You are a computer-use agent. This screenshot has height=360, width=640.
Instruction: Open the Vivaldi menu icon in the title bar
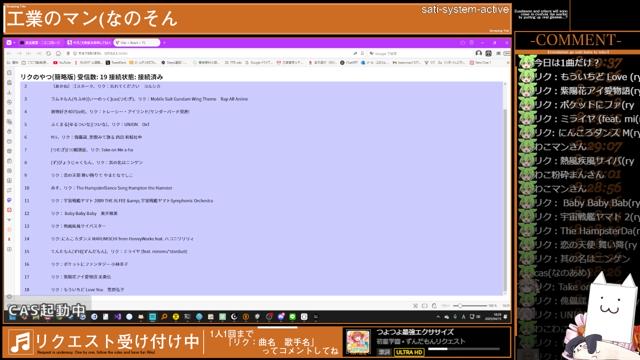(x=9, y=42)
